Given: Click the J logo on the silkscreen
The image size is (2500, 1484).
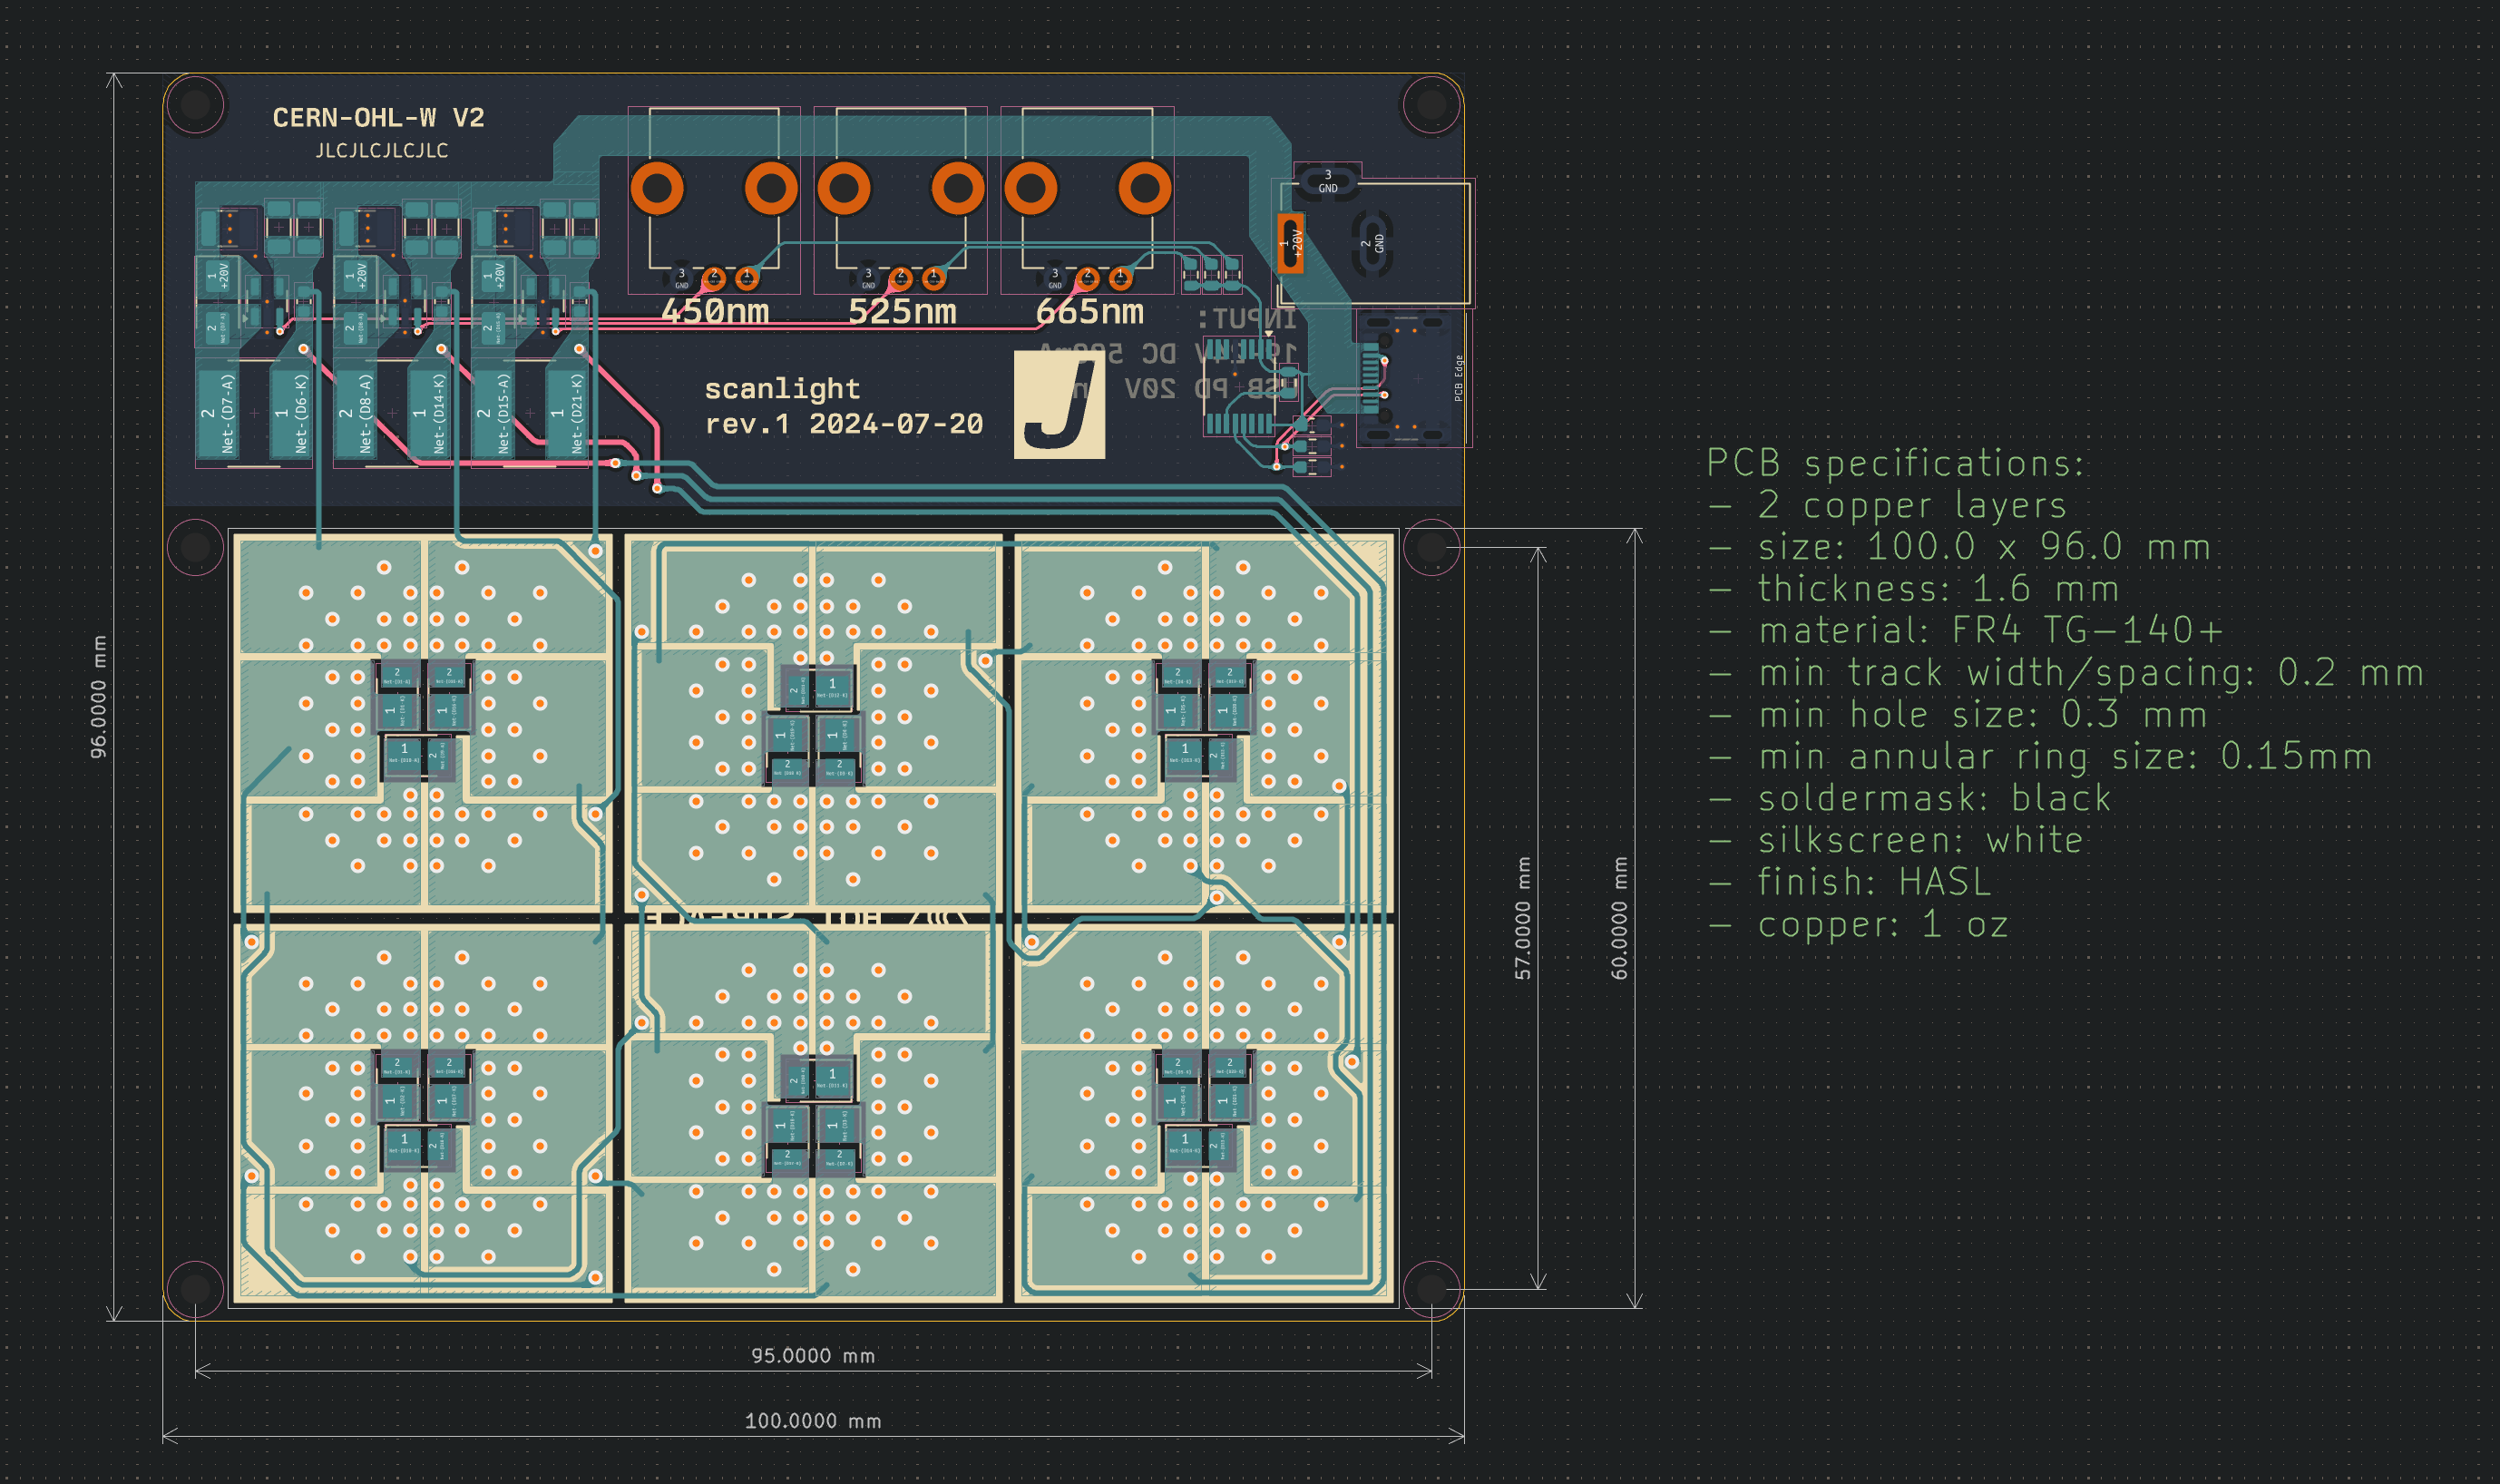Looking at the screenshot, I should coord(1059,405).
